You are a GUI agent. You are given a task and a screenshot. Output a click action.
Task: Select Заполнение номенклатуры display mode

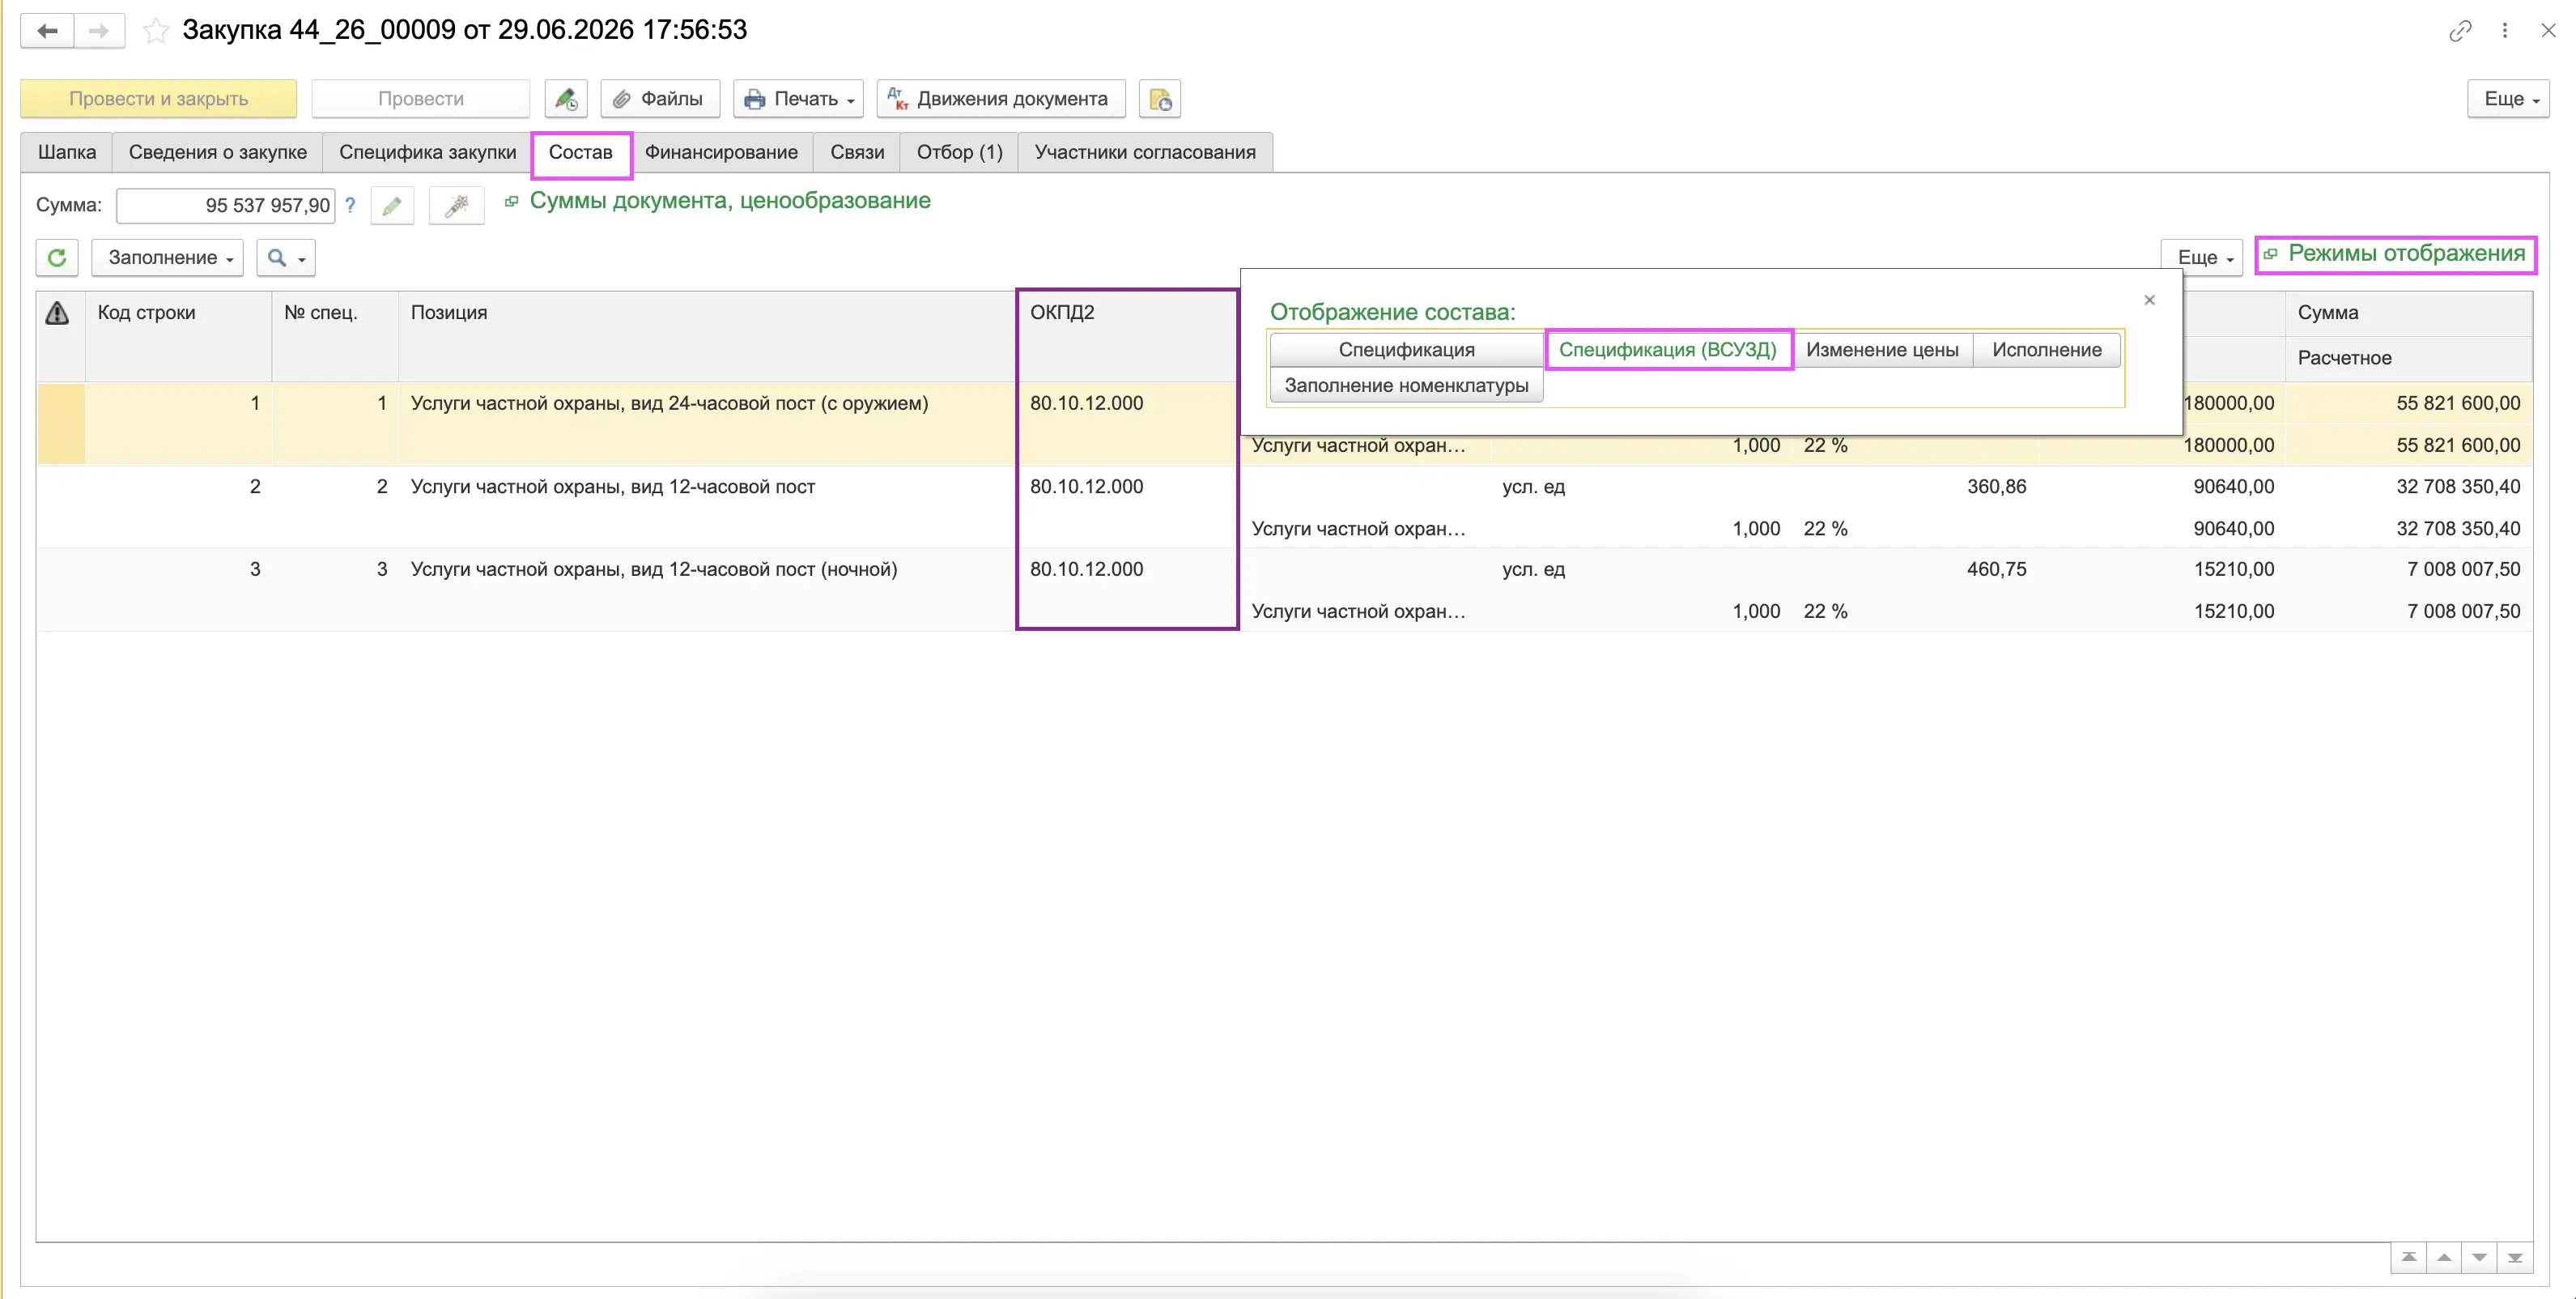1406,386
